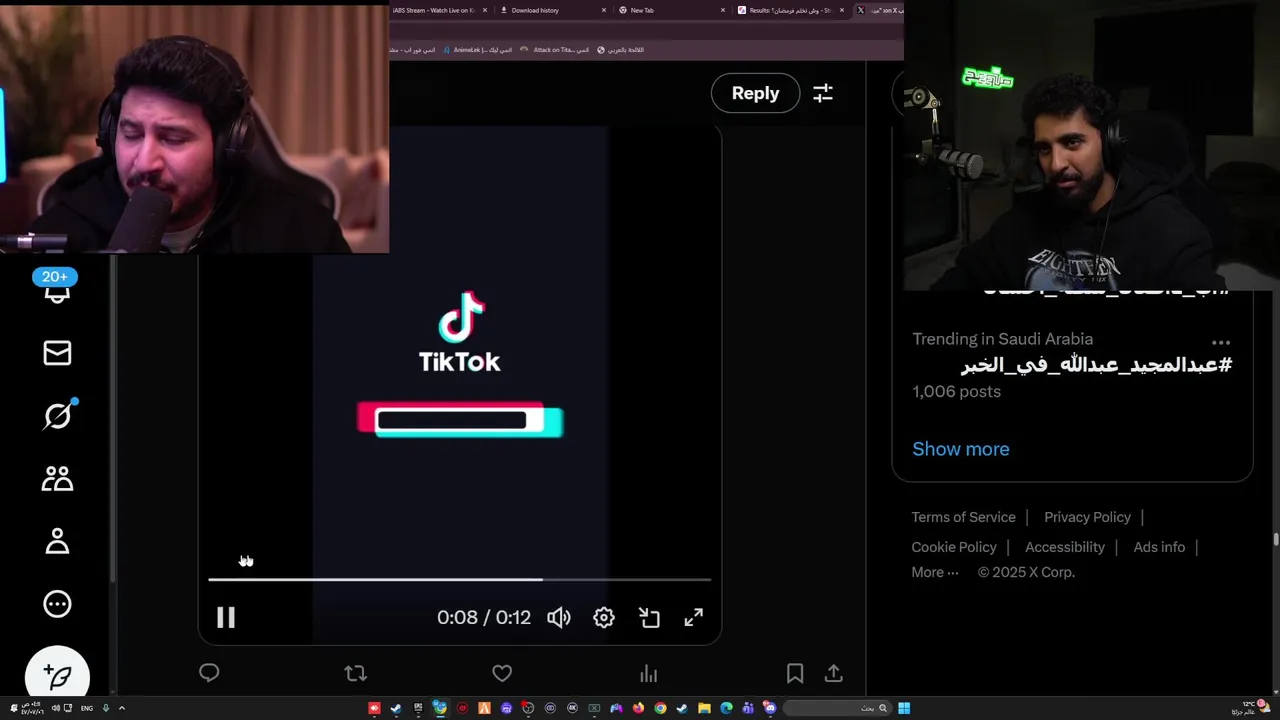Open the القائمة بالعربي bookmark
The height and width of the screenshot is (720, 1280).
pyautogui.click(x=620, y=49)
